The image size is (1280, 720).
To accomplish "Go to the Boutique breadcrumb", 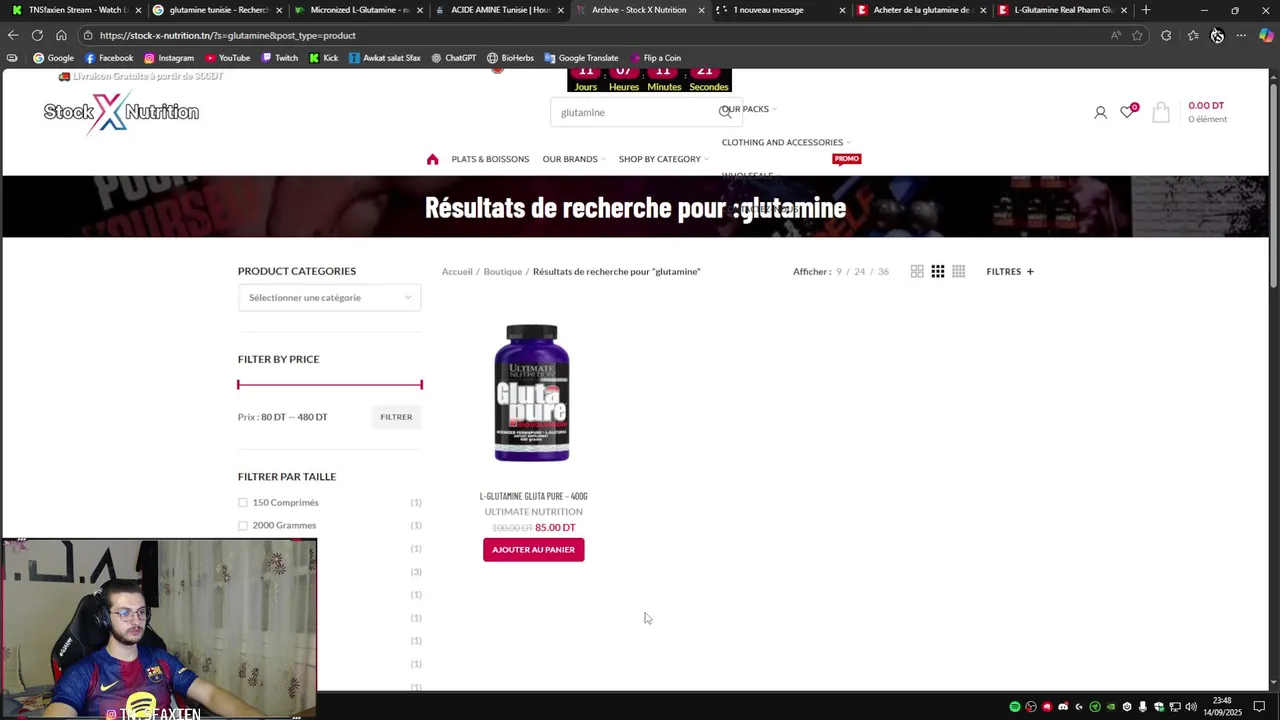I will click(503, 271).
